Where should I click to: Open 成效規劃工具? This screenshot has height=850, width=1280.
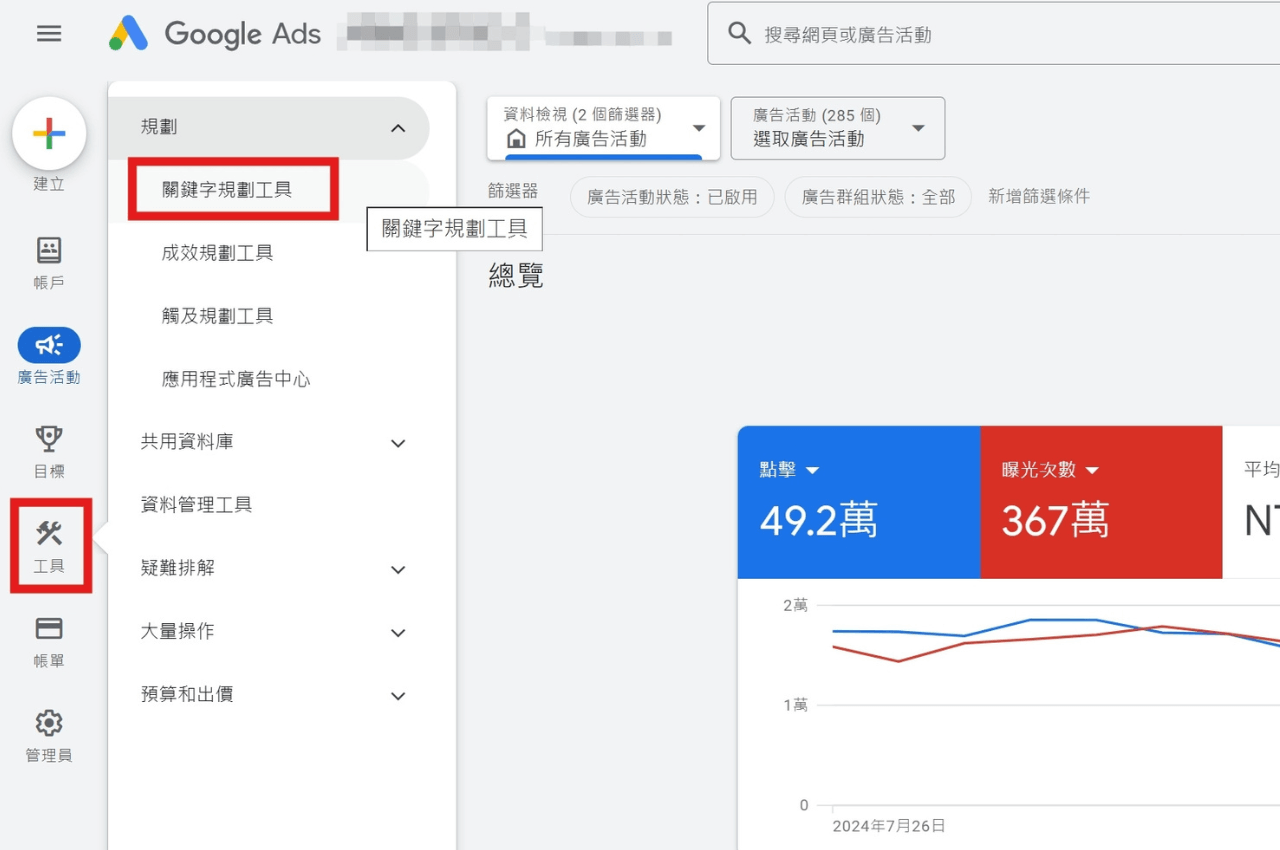tap(217, 253)
